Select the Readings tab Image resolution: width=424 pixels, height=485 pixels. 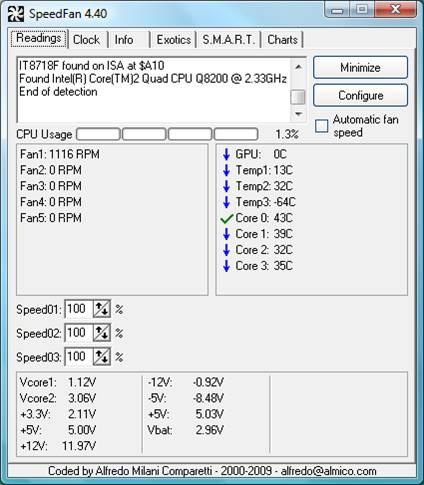point(39,39)
